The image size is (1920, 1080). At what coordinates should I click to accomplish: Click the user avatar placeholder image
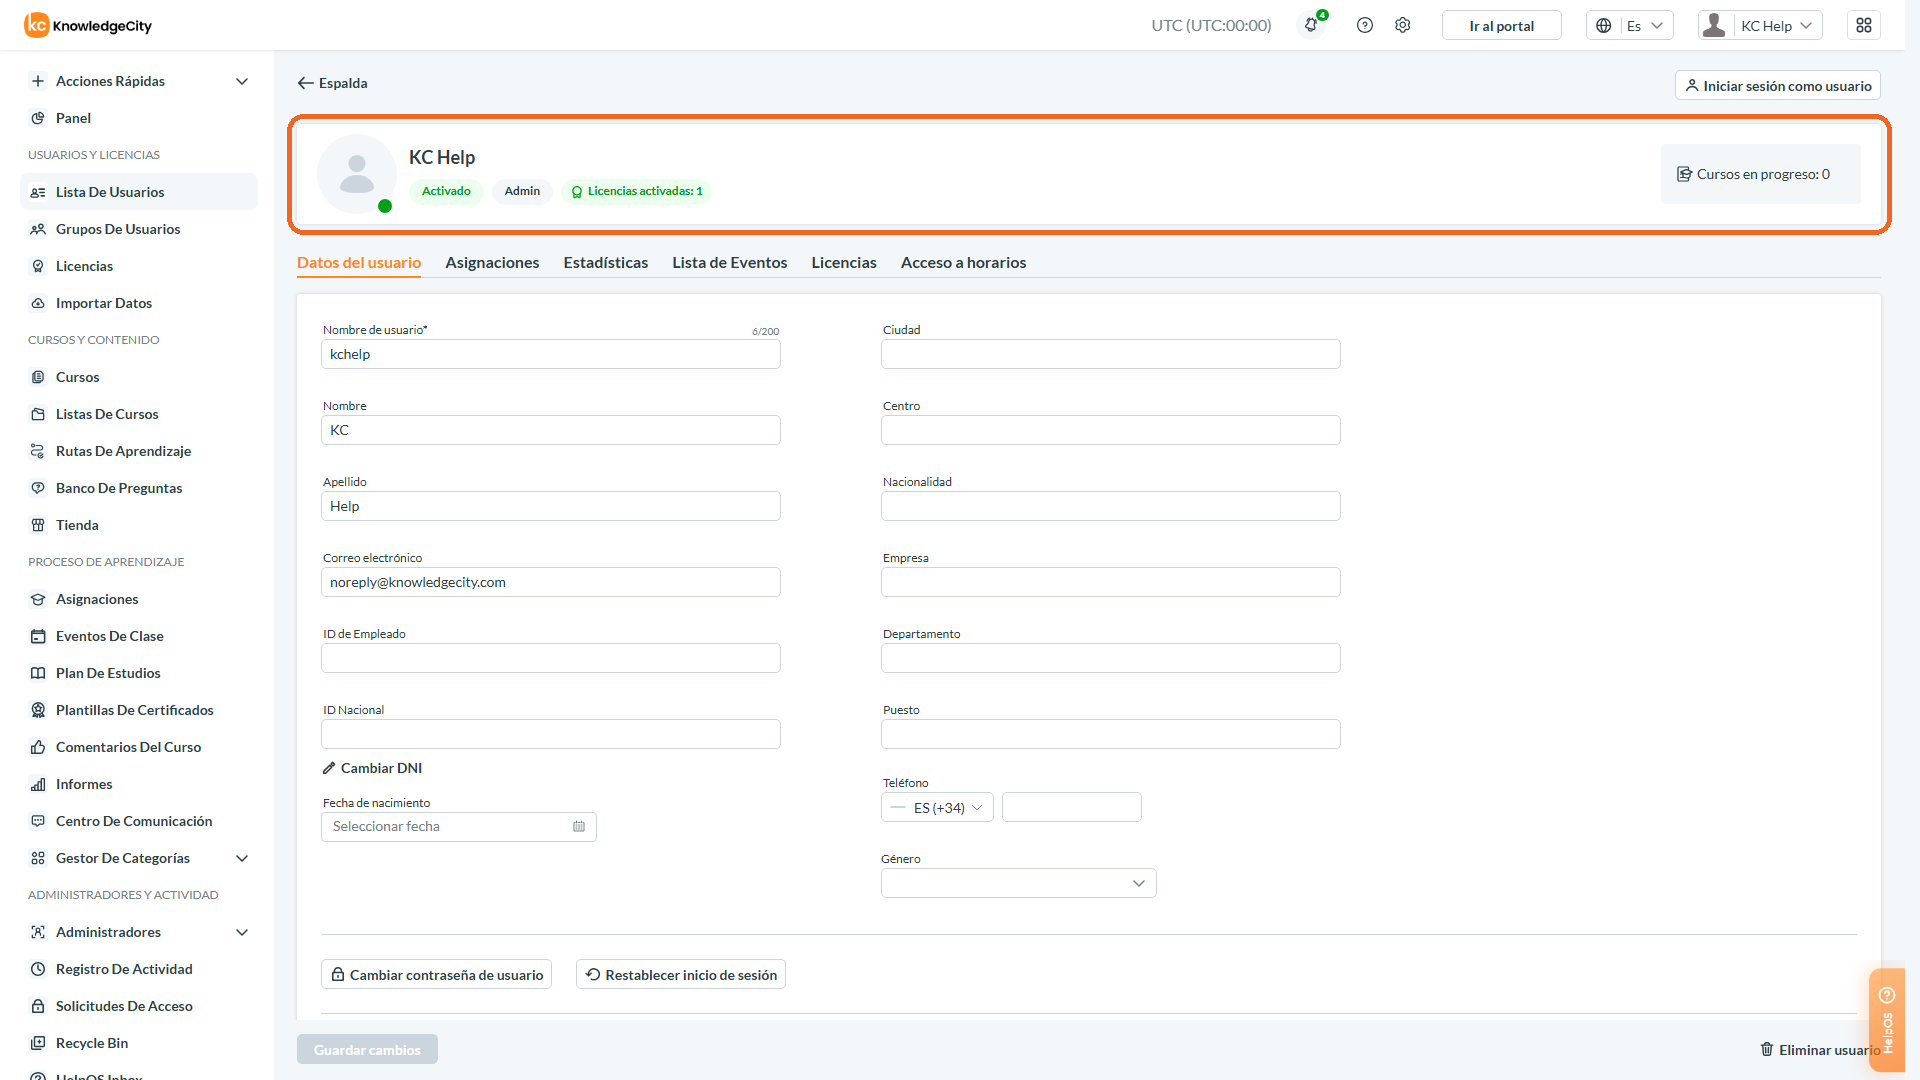click(357, 174)
